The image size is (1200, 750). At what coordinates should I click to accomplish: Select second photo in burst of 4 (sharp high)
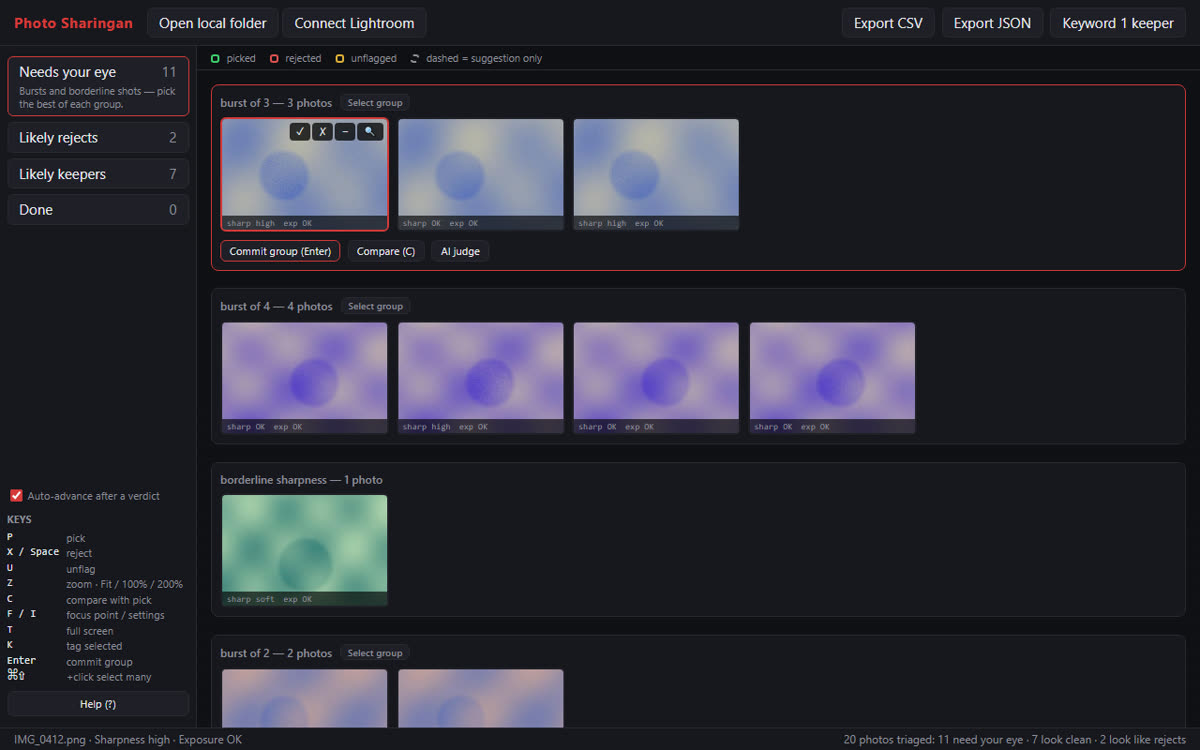pyautogui.click(x=481, y=378)
